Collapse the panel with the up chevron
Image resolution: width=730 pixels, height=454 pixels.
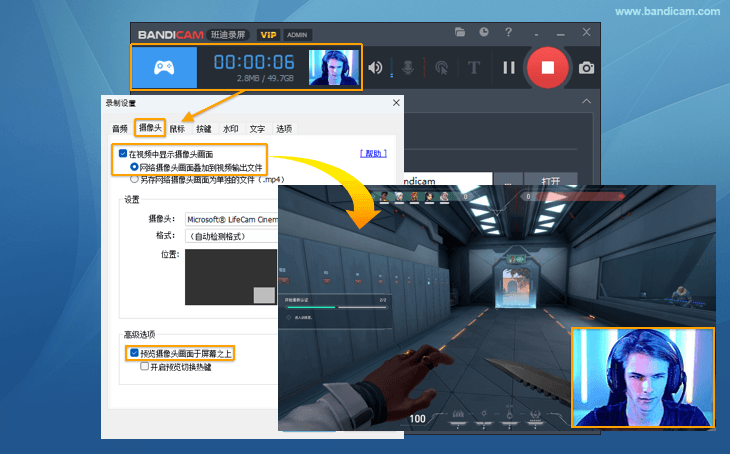click(587, 101)
